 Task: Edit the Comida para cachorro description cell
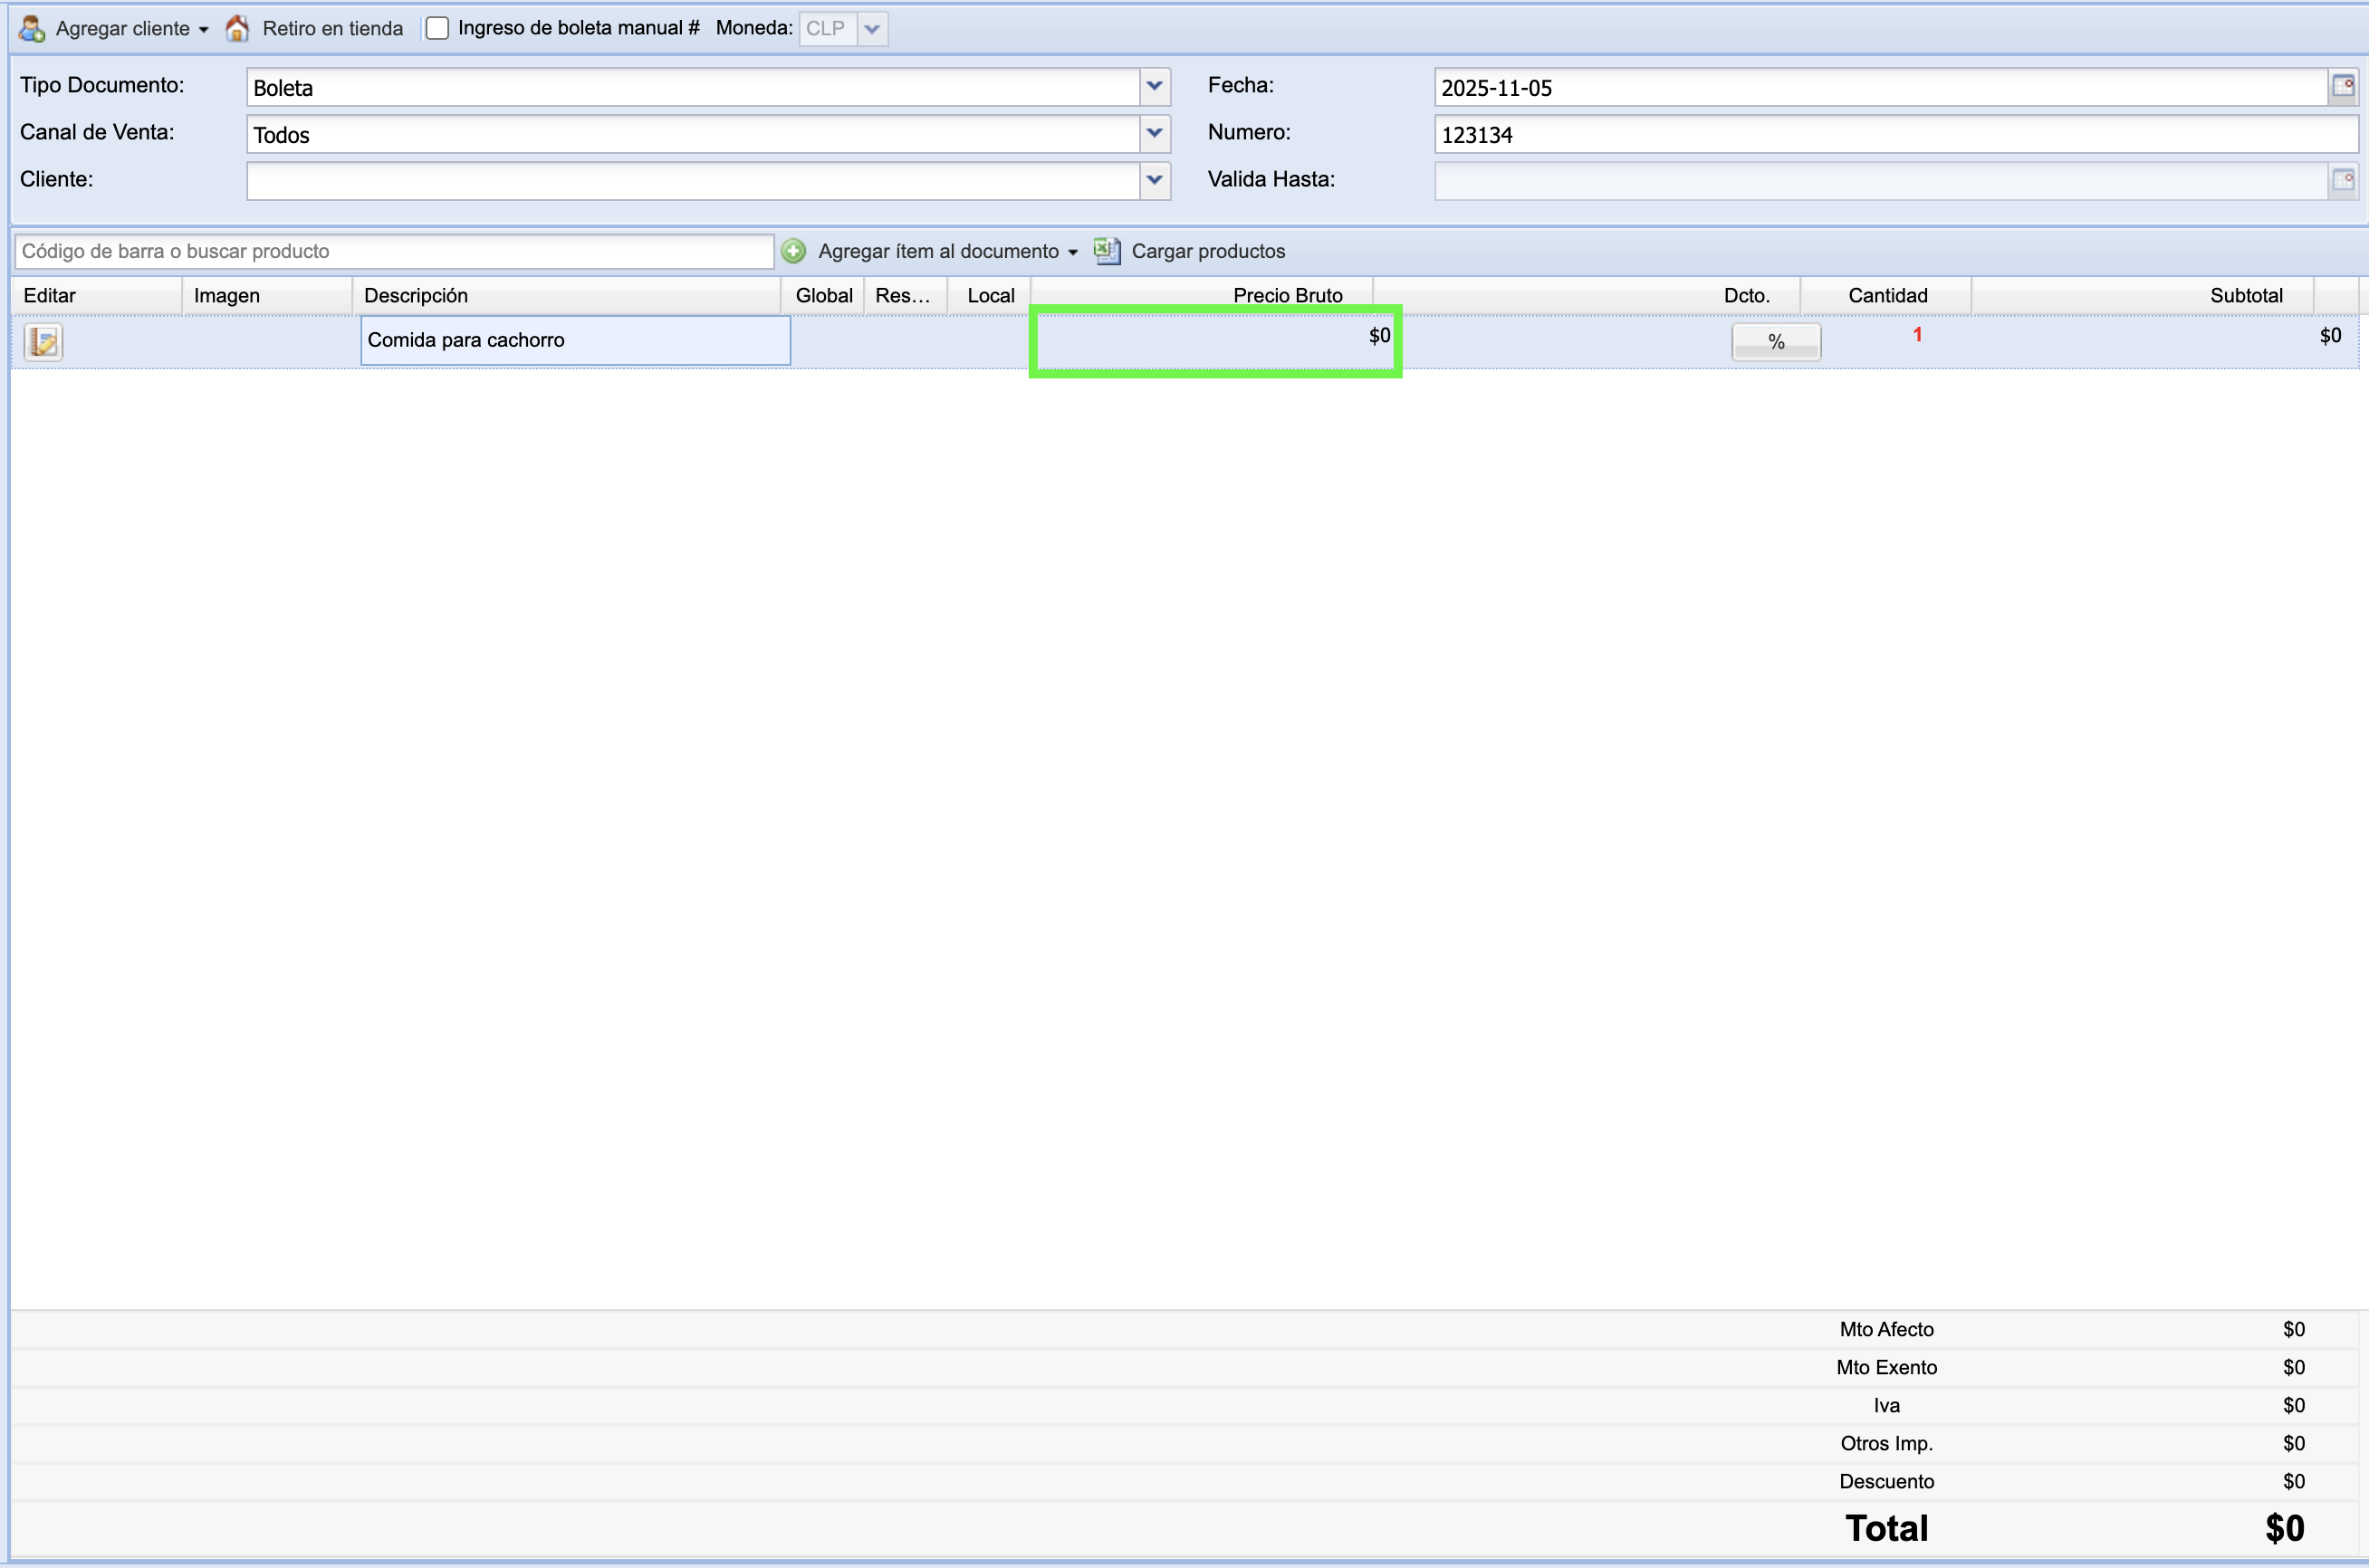coord(575,340)
